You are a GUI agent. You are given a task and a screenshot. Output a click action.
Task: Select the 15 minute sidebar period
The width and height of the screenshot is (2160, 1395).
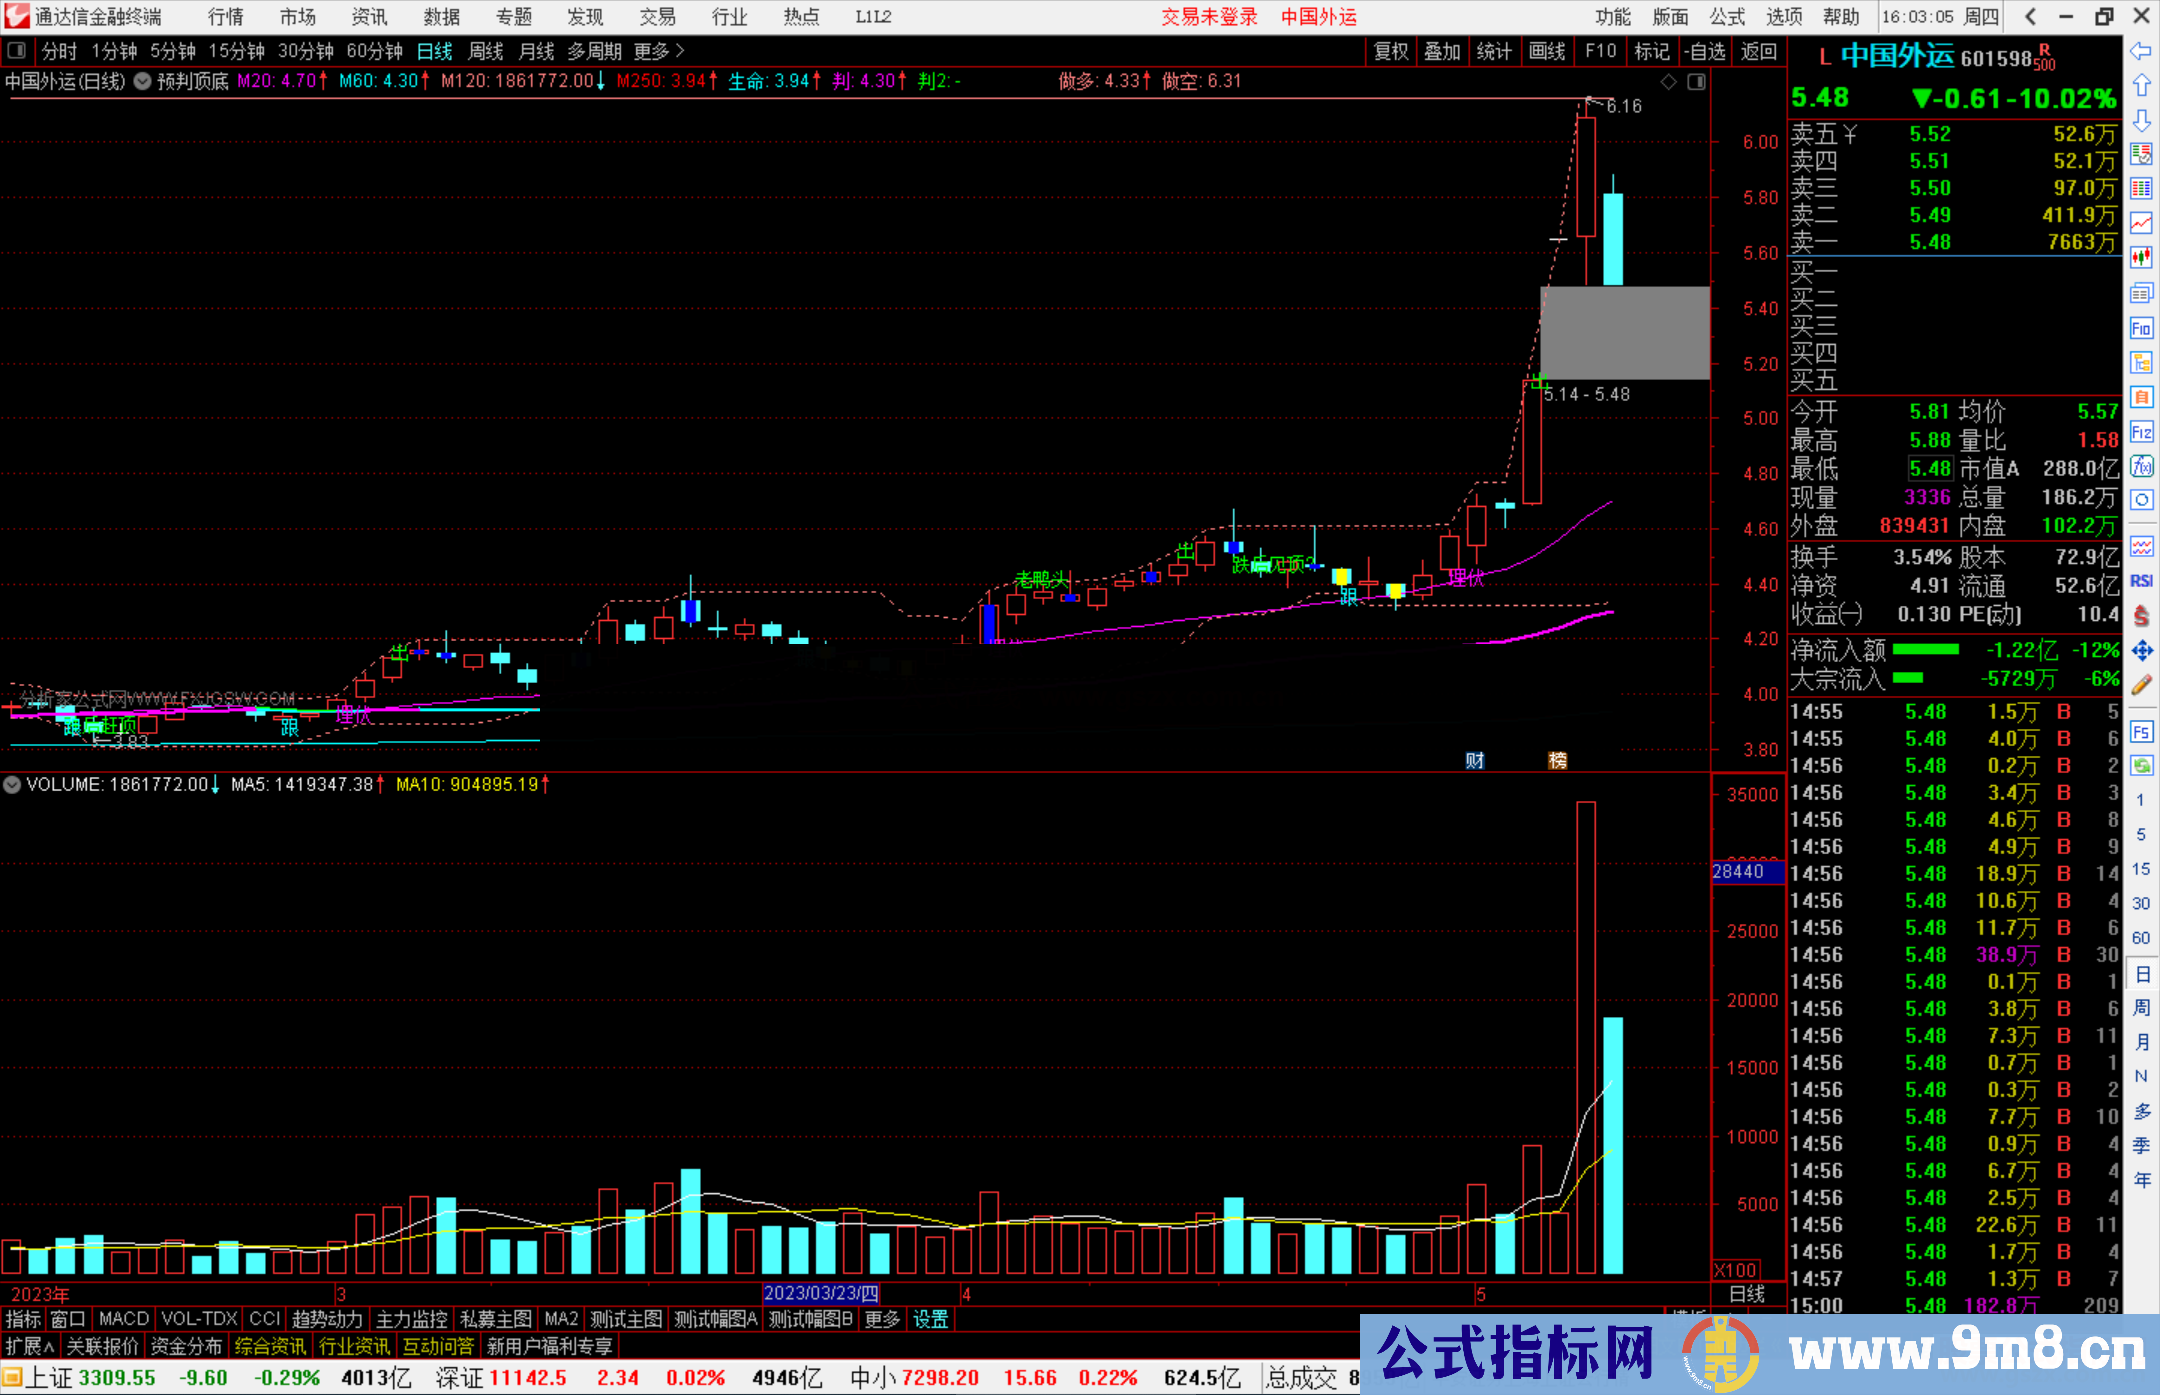tap(2141, 869)
